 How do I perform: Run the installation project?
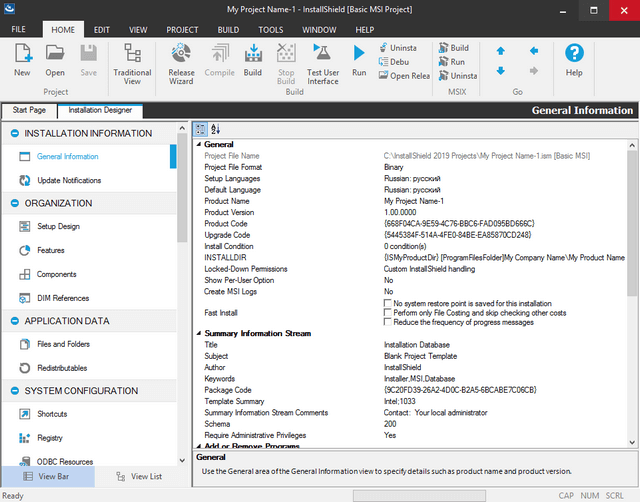click(360, 59)
